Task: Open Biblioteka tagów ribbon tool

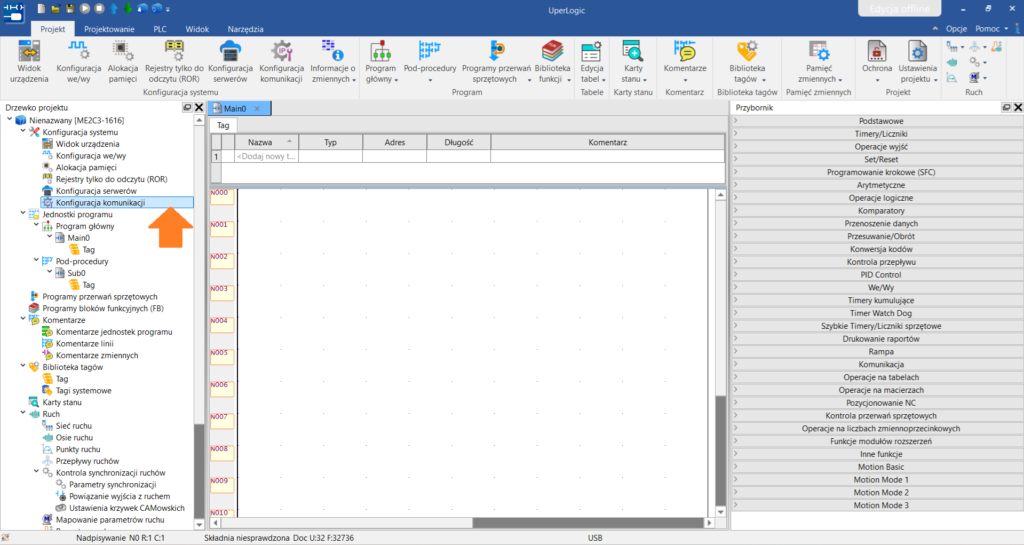Action: (x=746, y=62)
